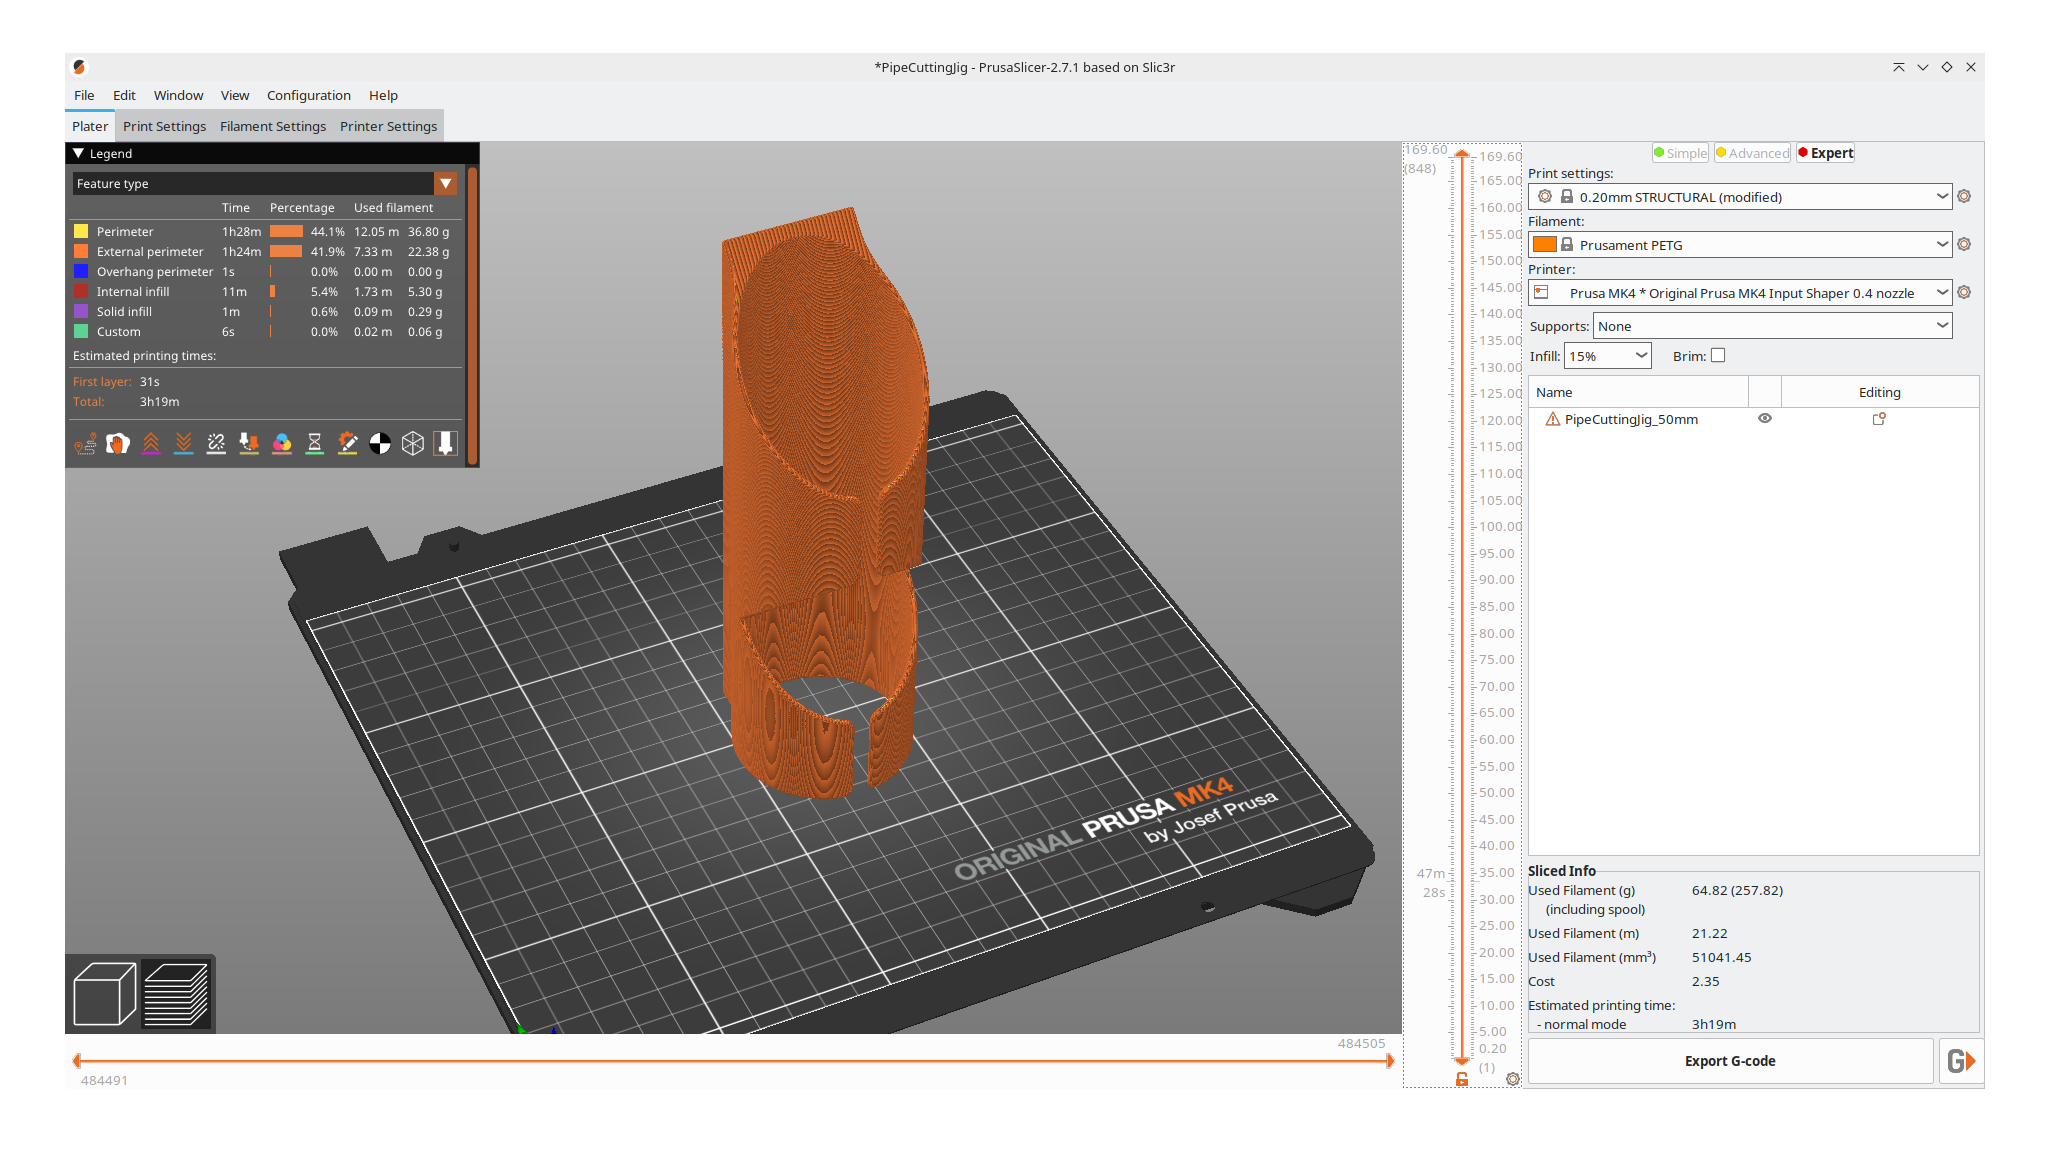Toggle the Internal infill feature visibility
This screenshot has width=2050, height=1166.
point(81,292)
